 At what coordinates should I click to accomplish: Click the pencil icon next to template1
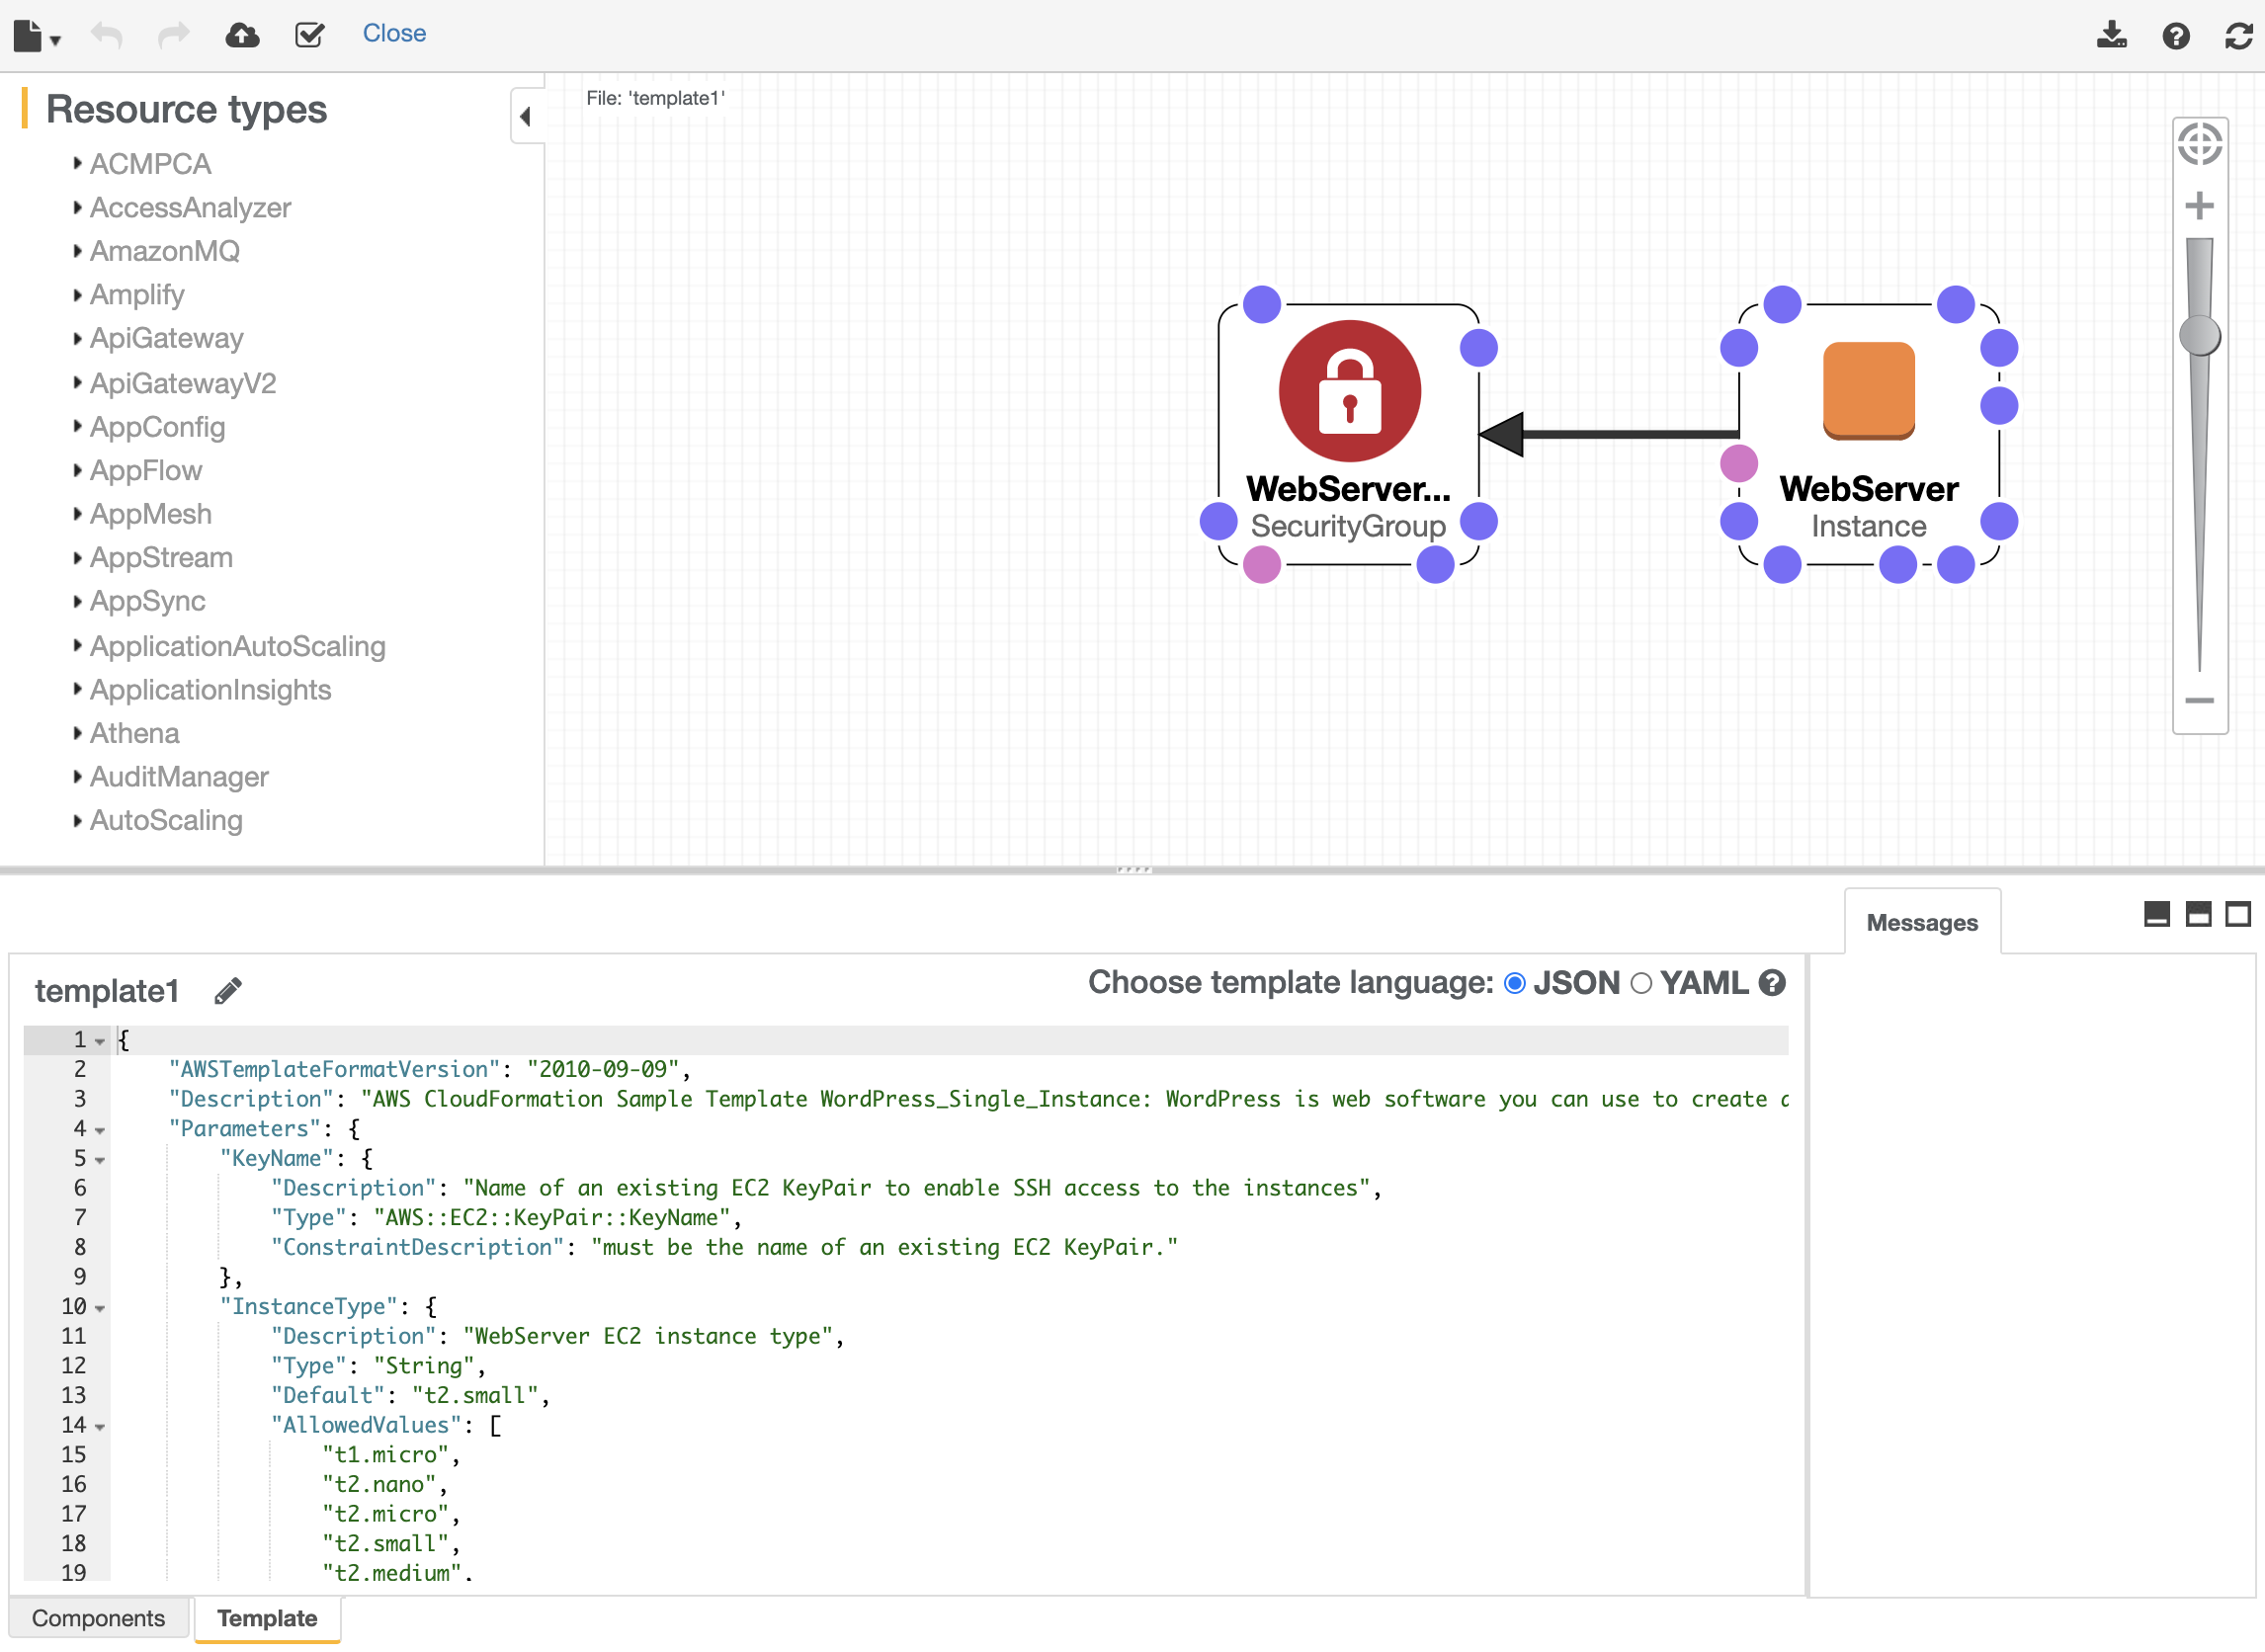click(228, 991)
